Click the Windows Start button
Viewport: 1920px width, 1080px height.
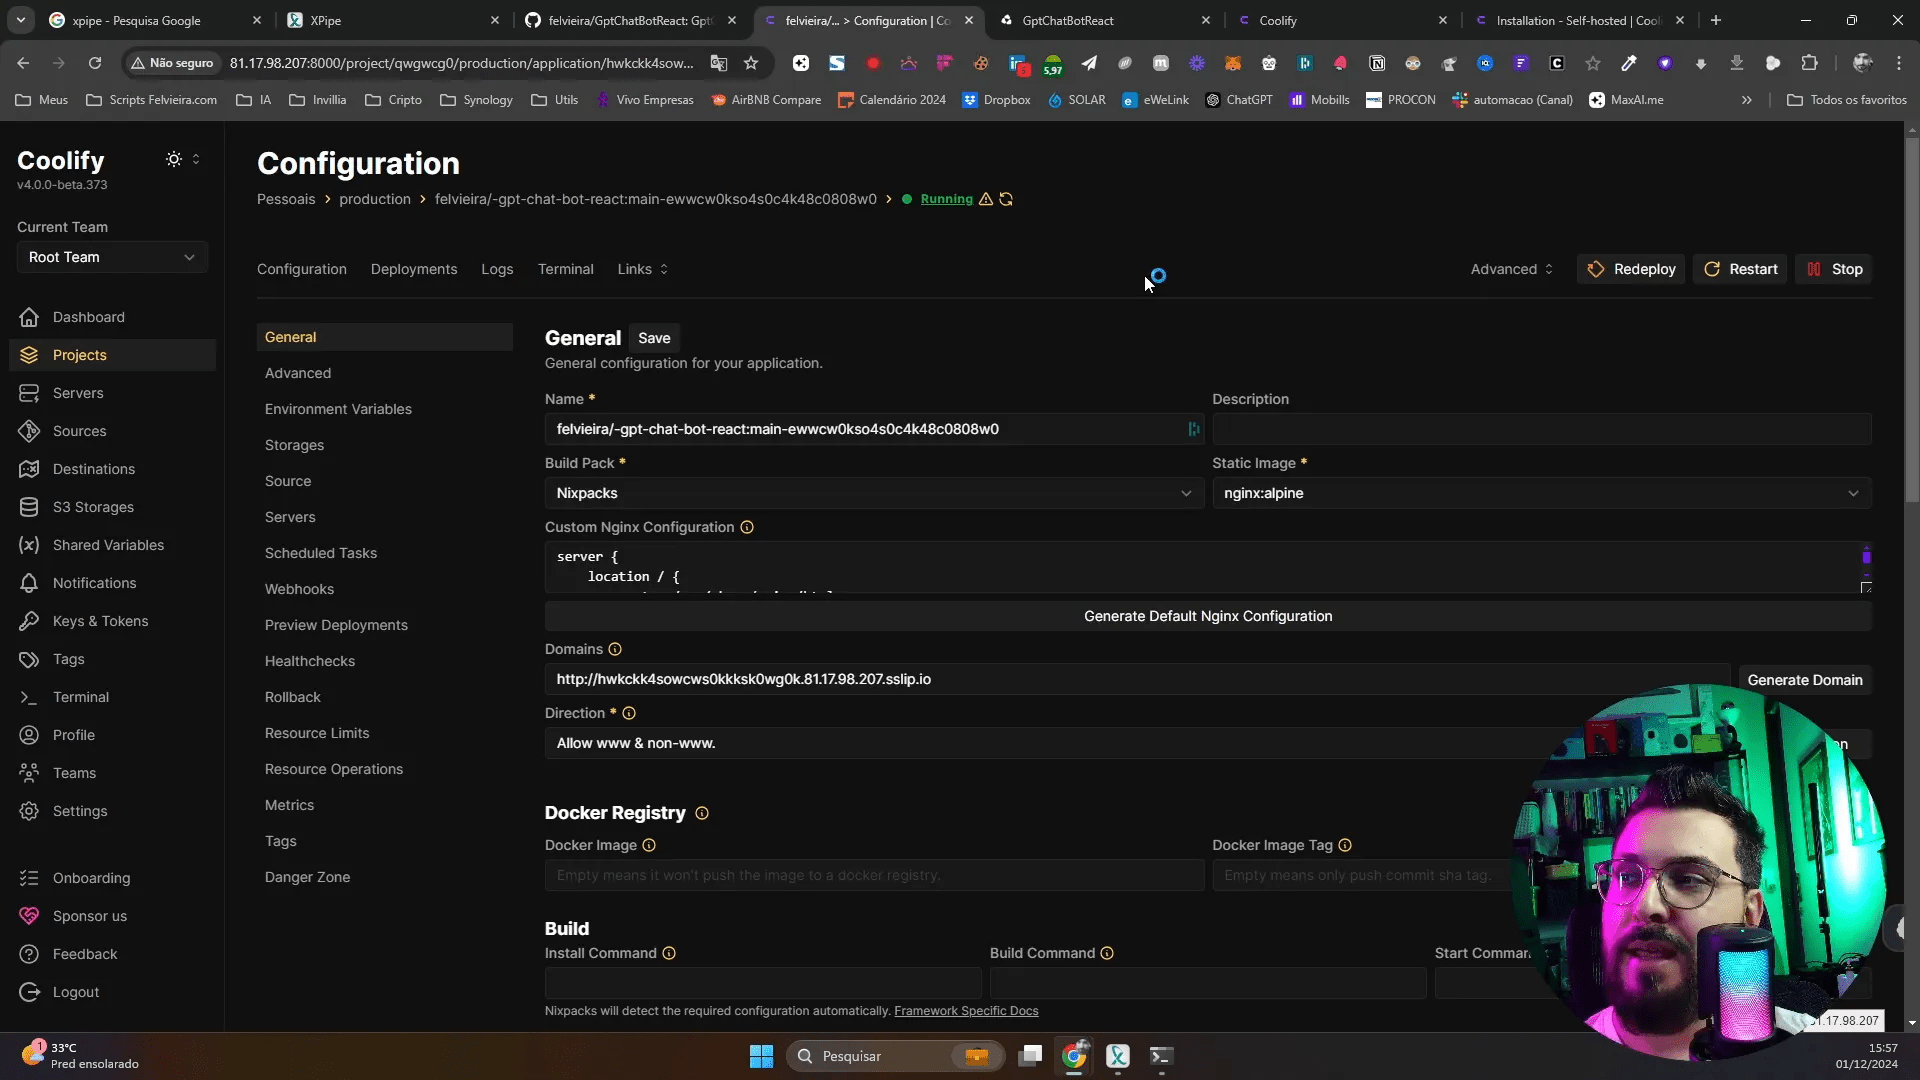pyautogui.click(x=761, y=1056)
